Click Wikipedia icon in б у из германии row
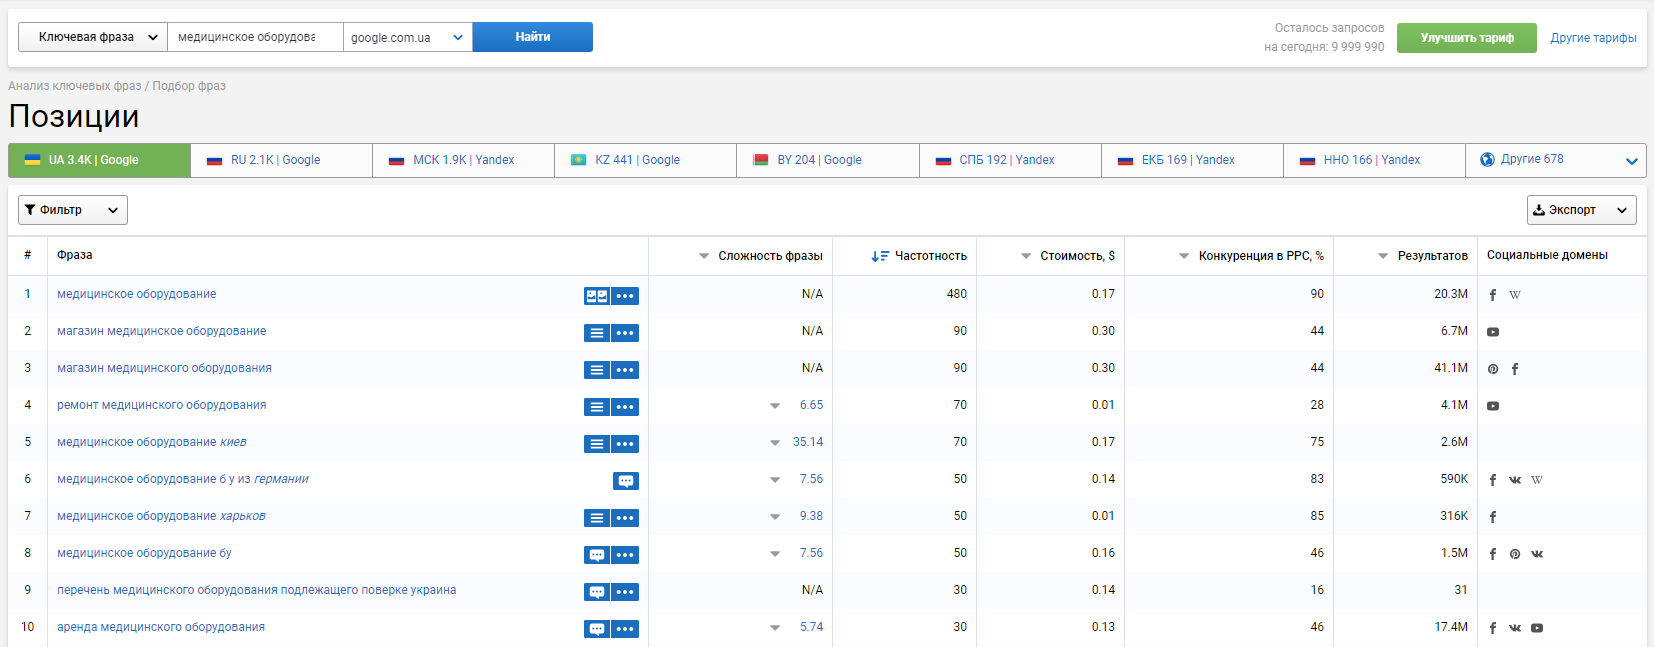This screenshot has width=1654, height=647. point(1537,480)
